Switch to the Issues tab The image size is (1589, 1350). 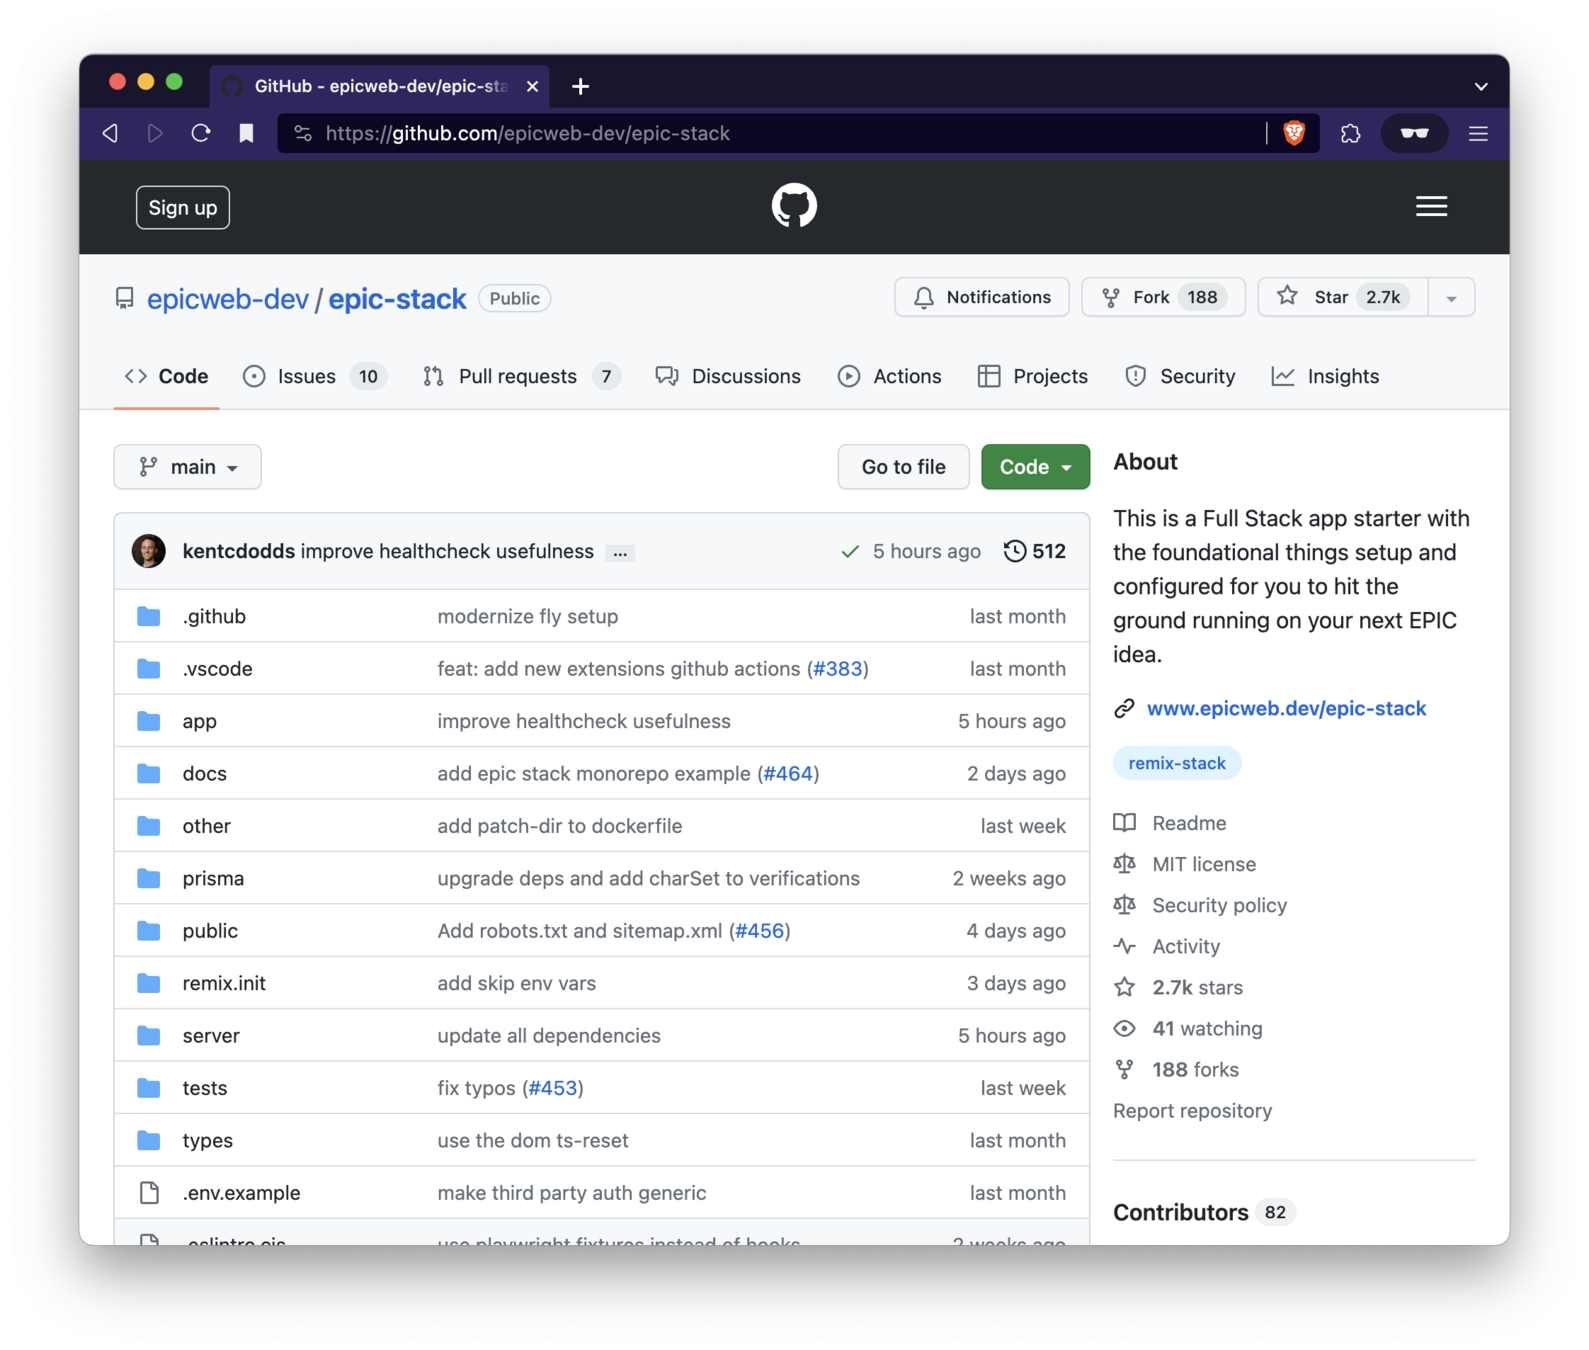click(x=306, y=376)
